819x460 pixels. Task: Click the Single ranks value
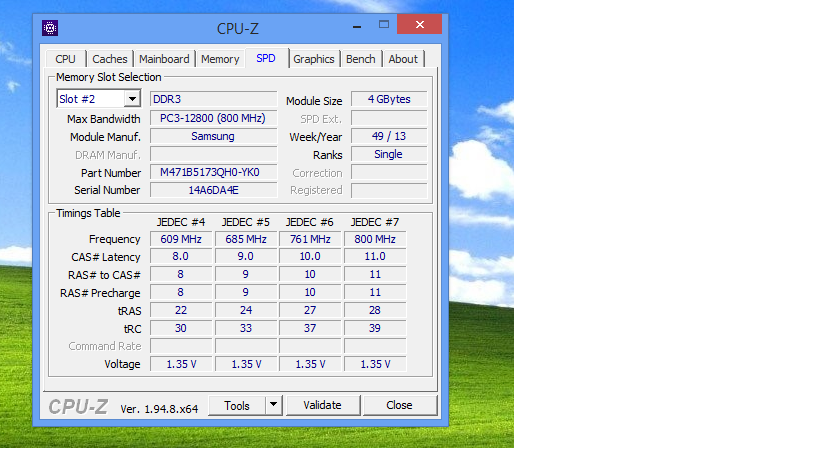click(389, 155)
